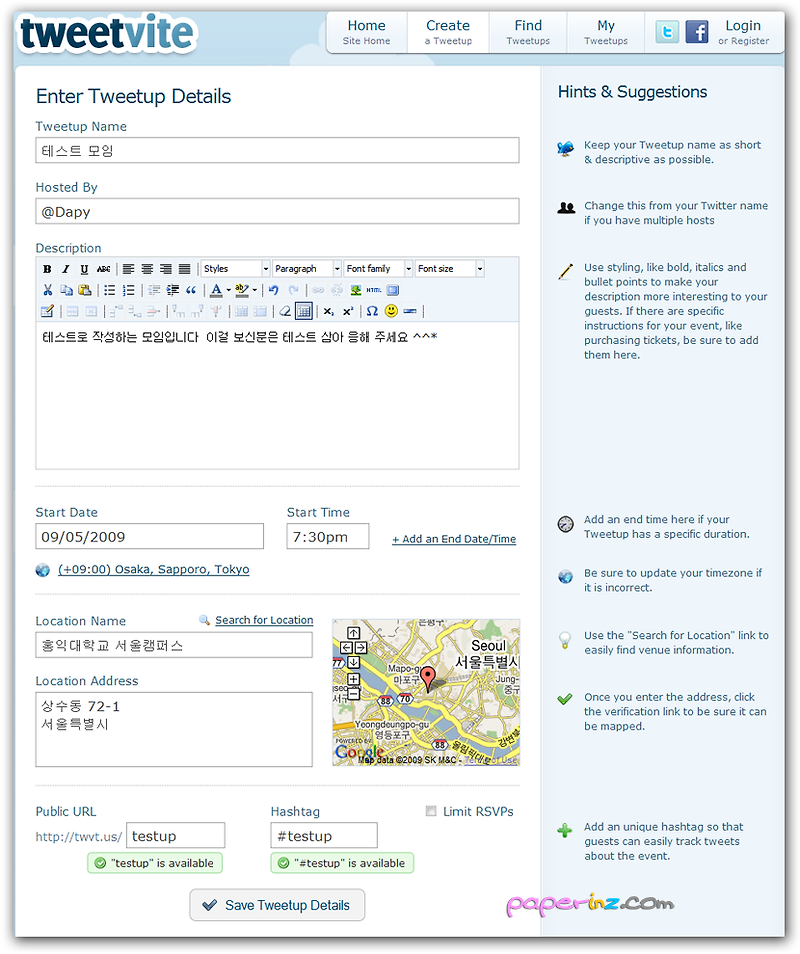Open the Styles dropdown

click(x=235, y=269)
